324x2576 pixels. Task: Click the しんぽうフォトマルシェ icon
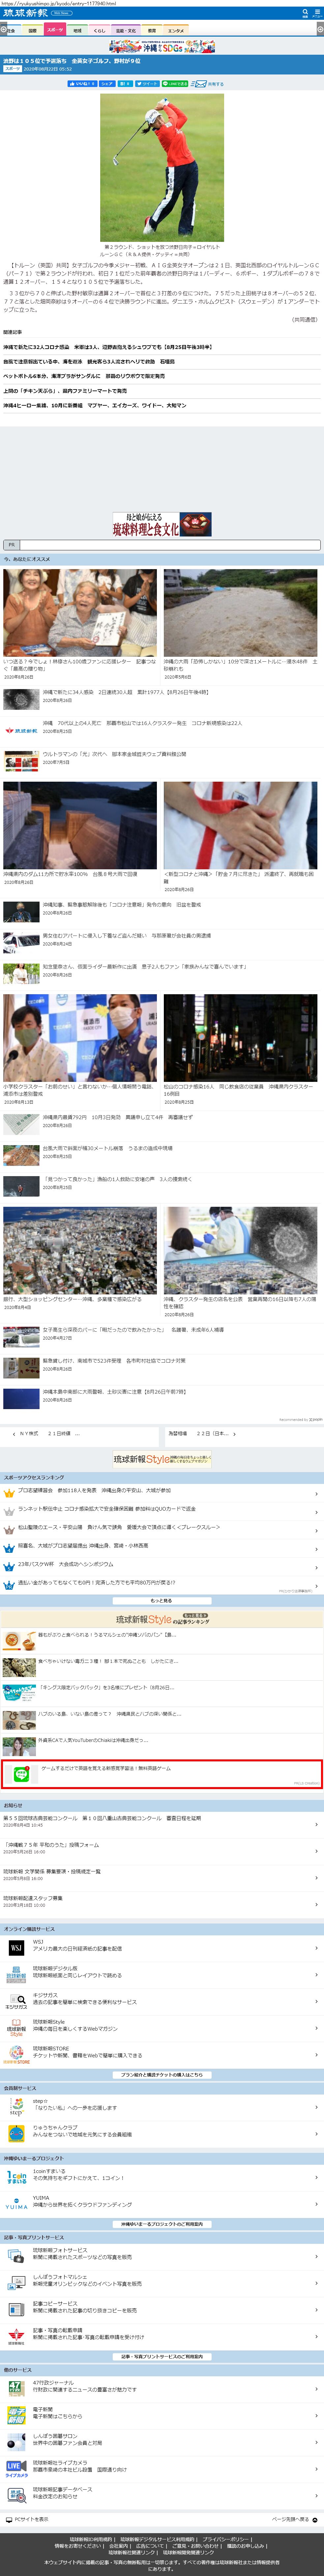[x=16, y=2283]
